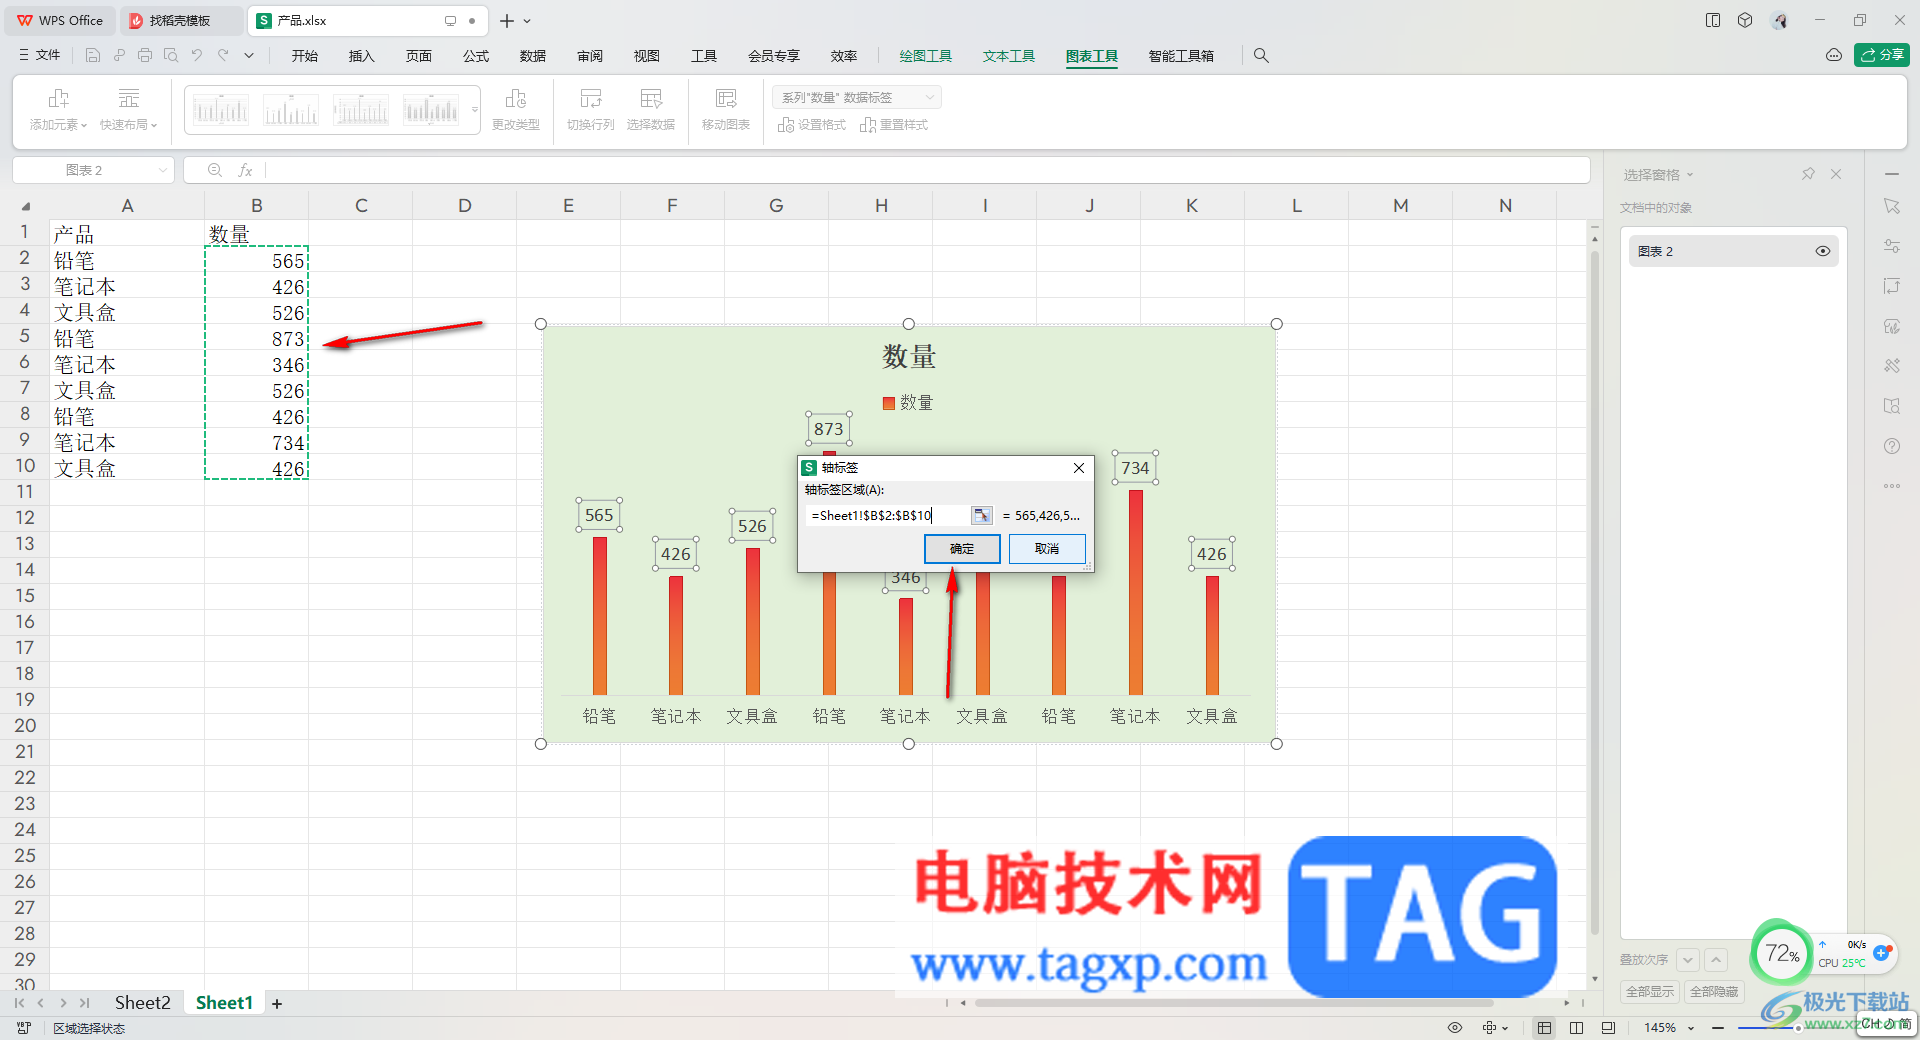
Task: Click the zoom magnifier icon in formula bar
Action: tap(214, 170)
